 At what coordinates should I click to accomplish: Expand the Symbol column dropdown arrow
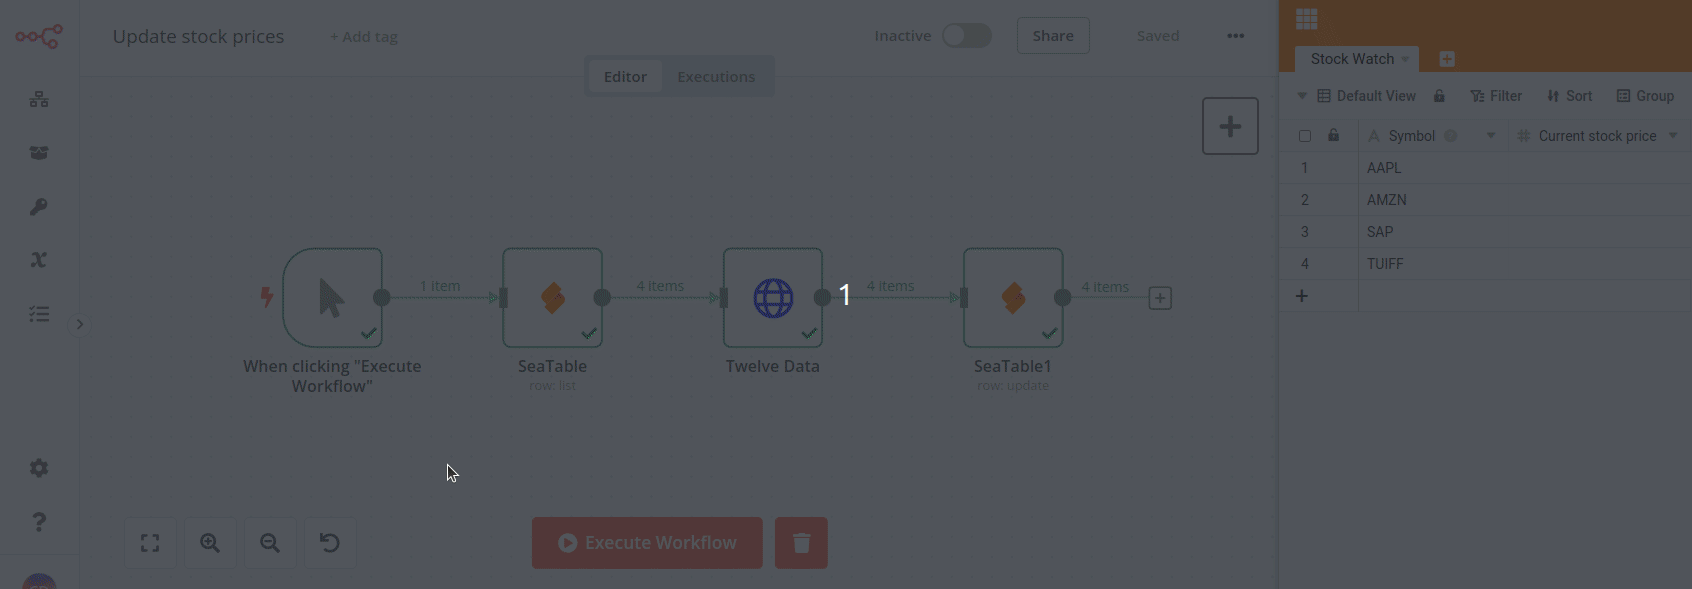pos(1491,136)
